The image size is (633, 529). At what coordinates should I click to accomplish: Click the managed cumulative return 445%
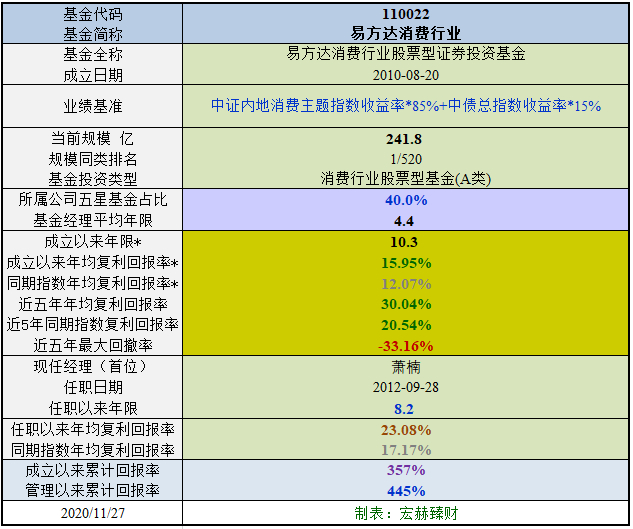click(x=406, y=491)
